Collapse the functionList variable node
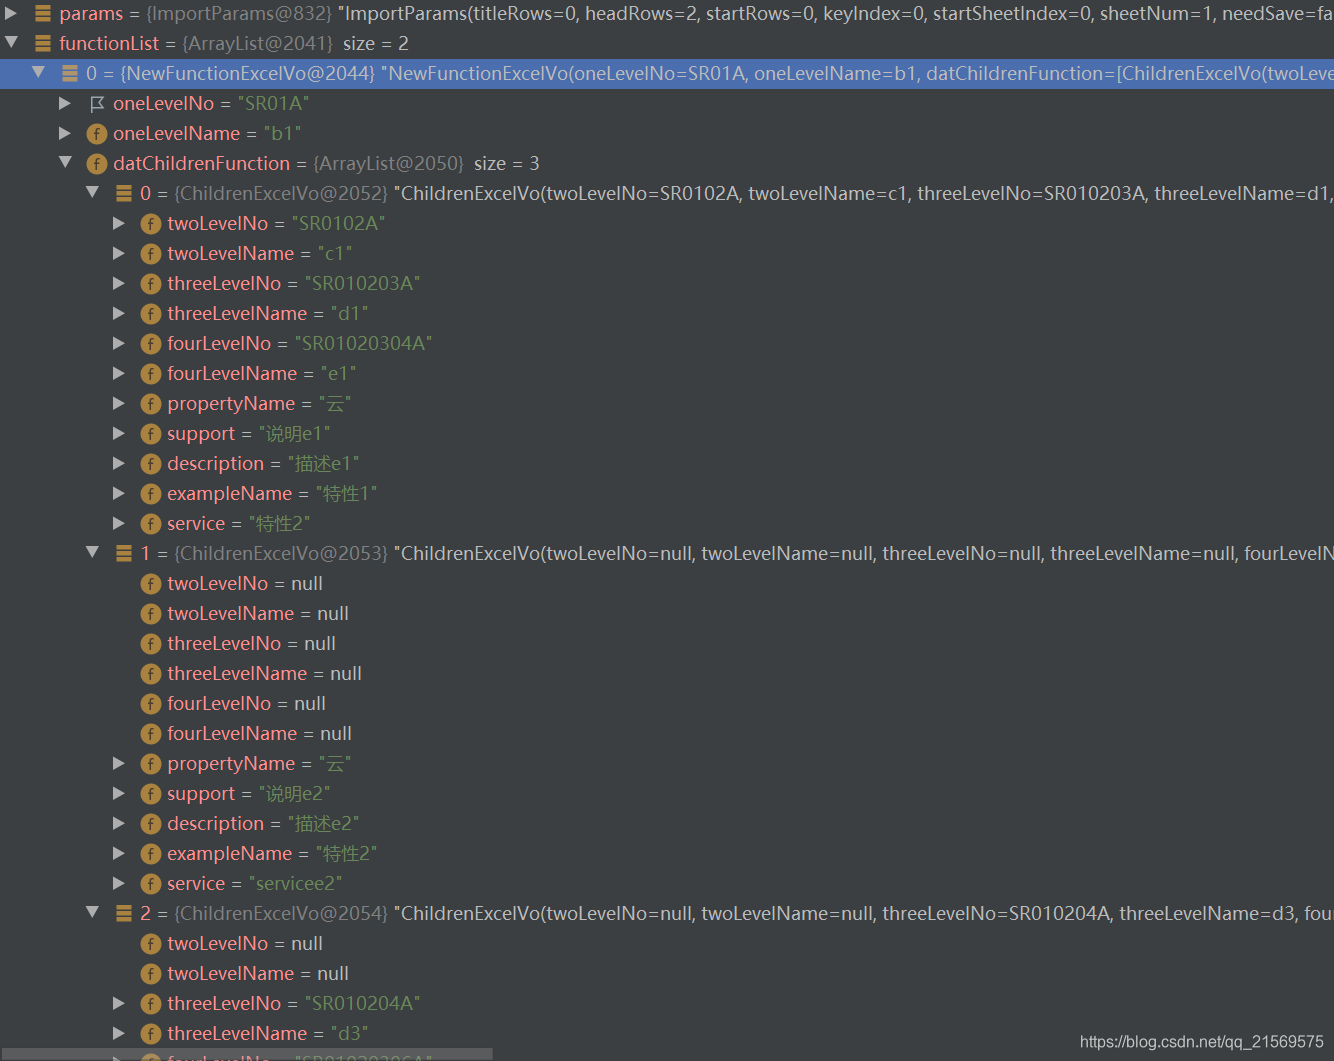The width and height of the screenshot is (1334, 1061). coord(11,43)
